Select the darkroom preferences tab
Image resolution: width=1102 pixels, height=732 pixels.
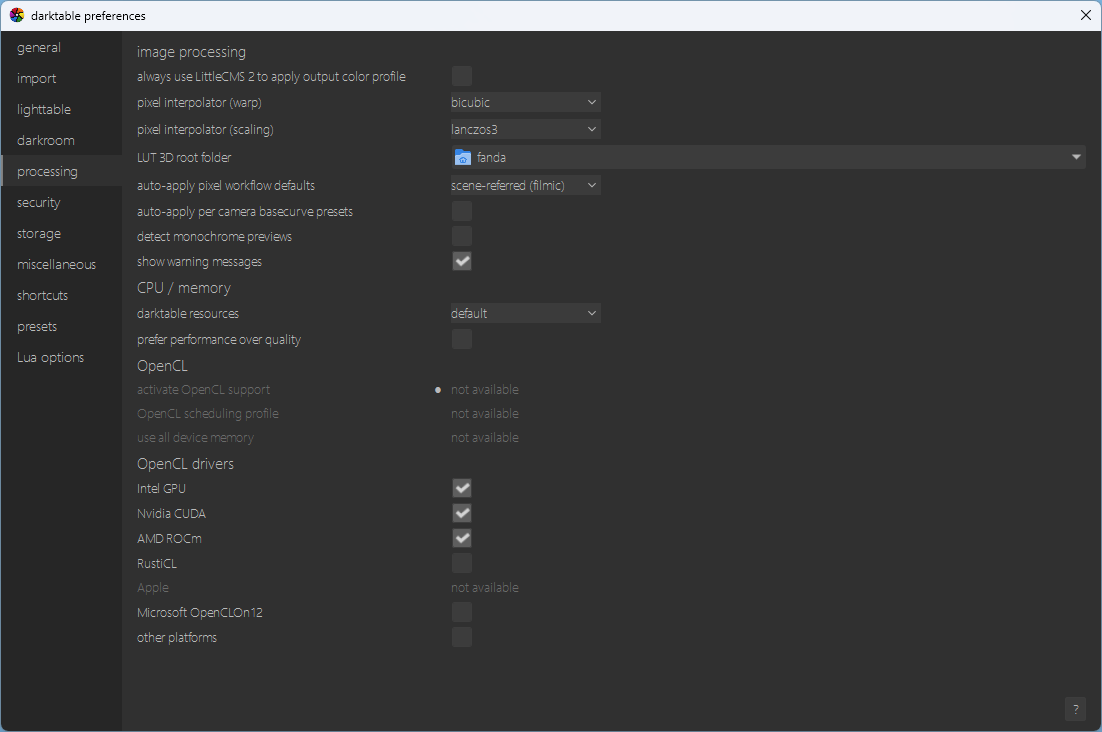46,140
